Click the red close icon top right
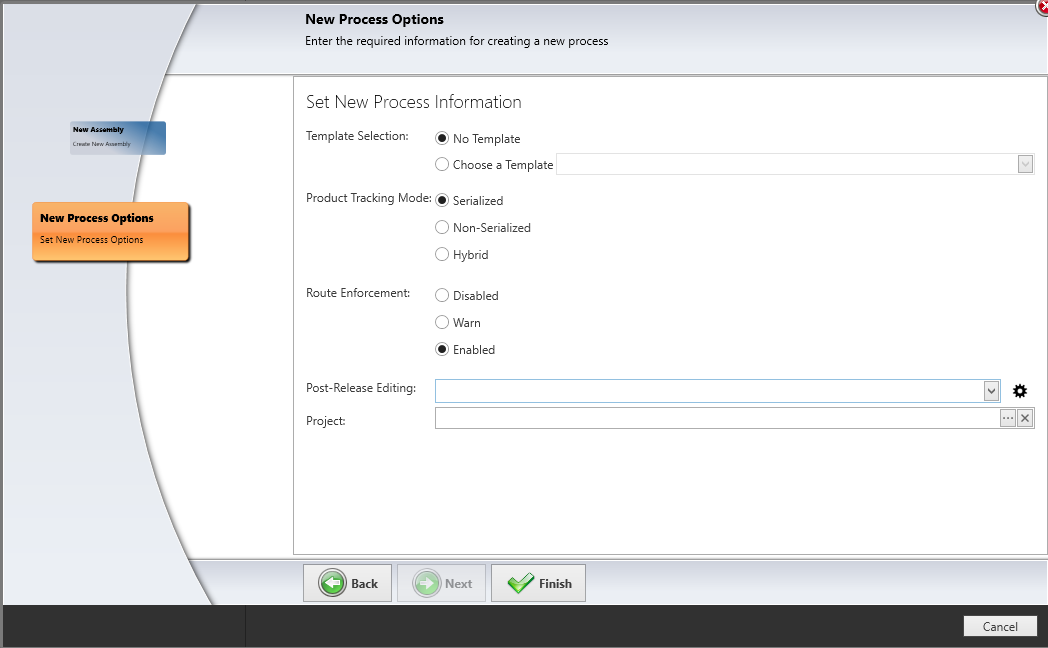The image size is (1048, 648). click(1040, 8)
